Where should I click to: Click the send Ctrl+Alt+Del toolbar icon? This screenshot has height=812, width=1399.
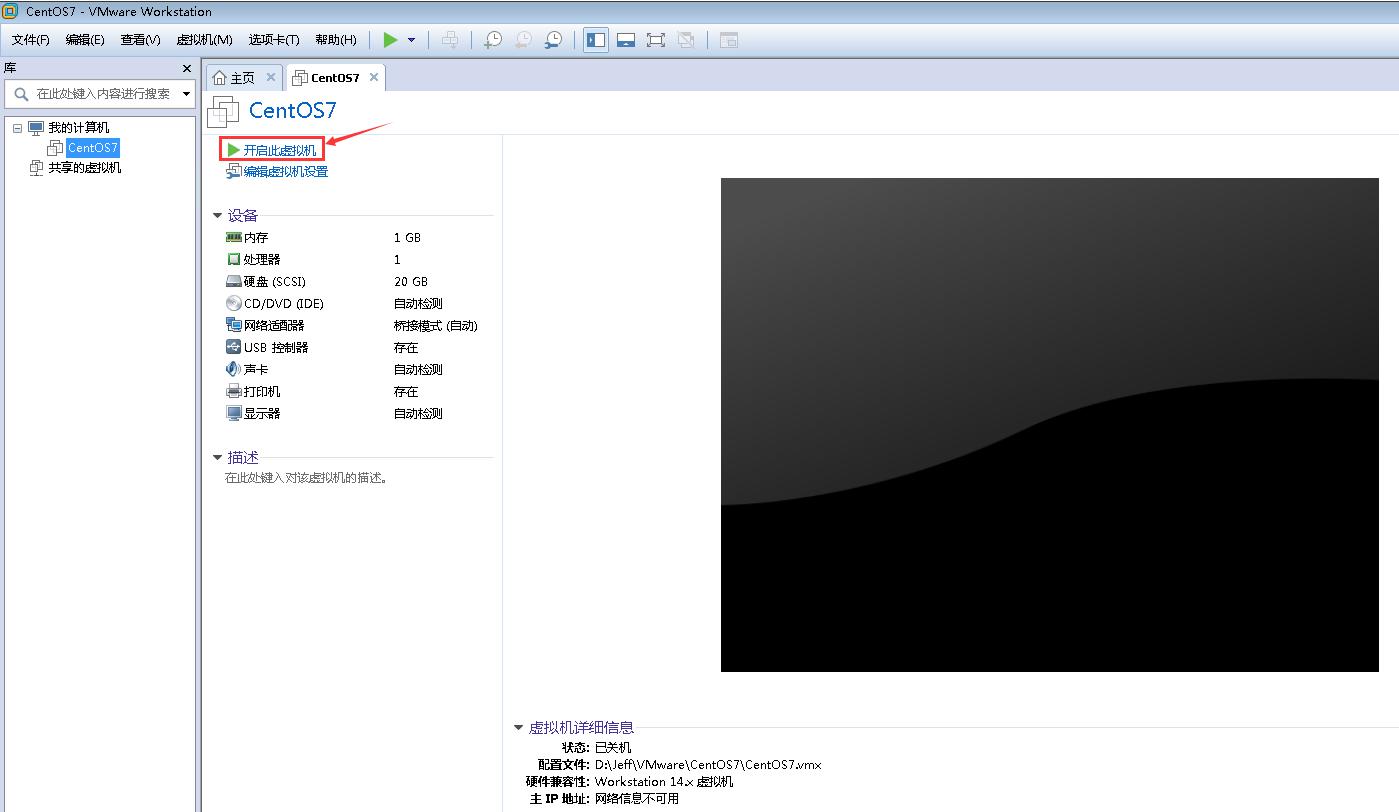[450, 40]
